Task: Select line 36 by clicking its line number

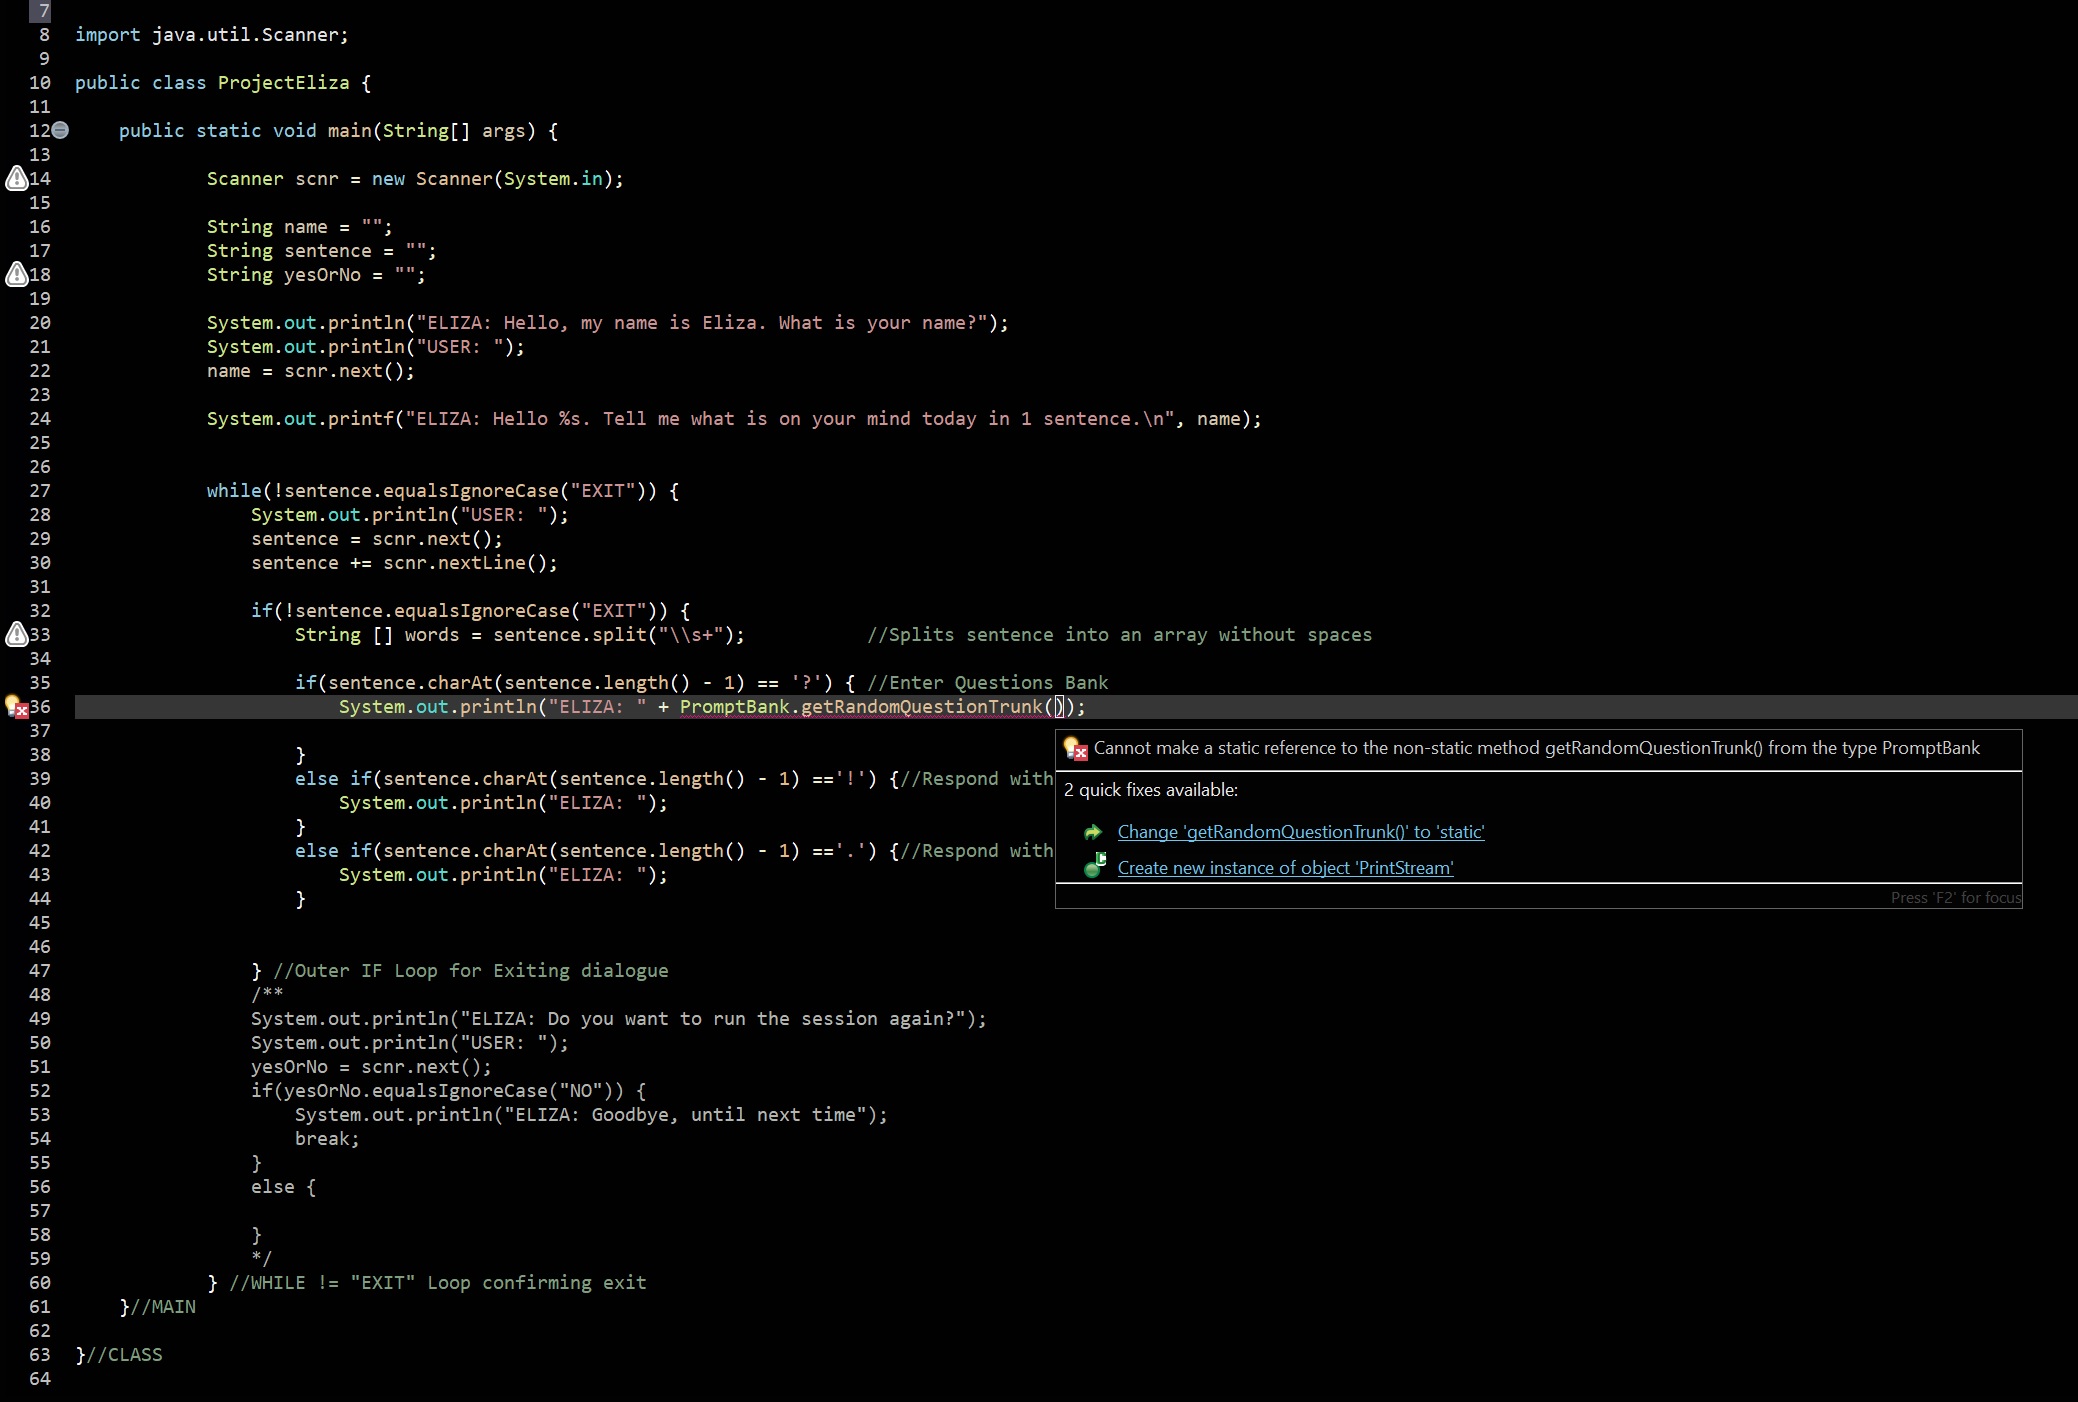Action: point(40,707)
